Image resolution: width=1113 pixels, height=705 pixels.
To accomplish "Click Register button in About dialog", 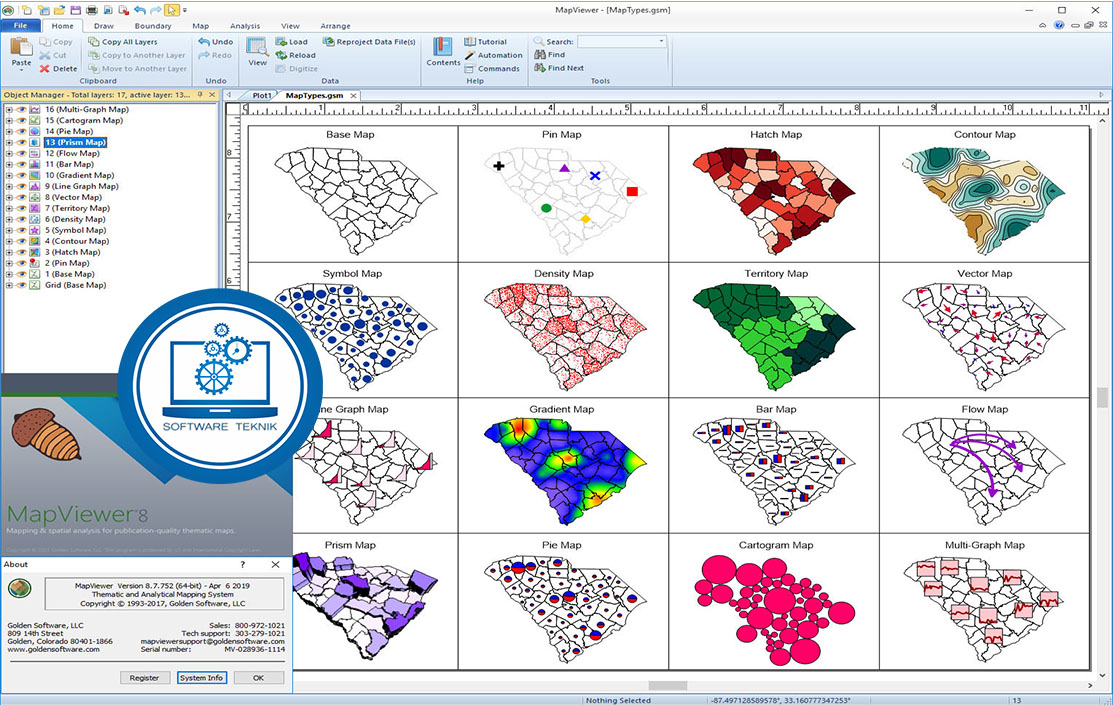I will (144, 678).
